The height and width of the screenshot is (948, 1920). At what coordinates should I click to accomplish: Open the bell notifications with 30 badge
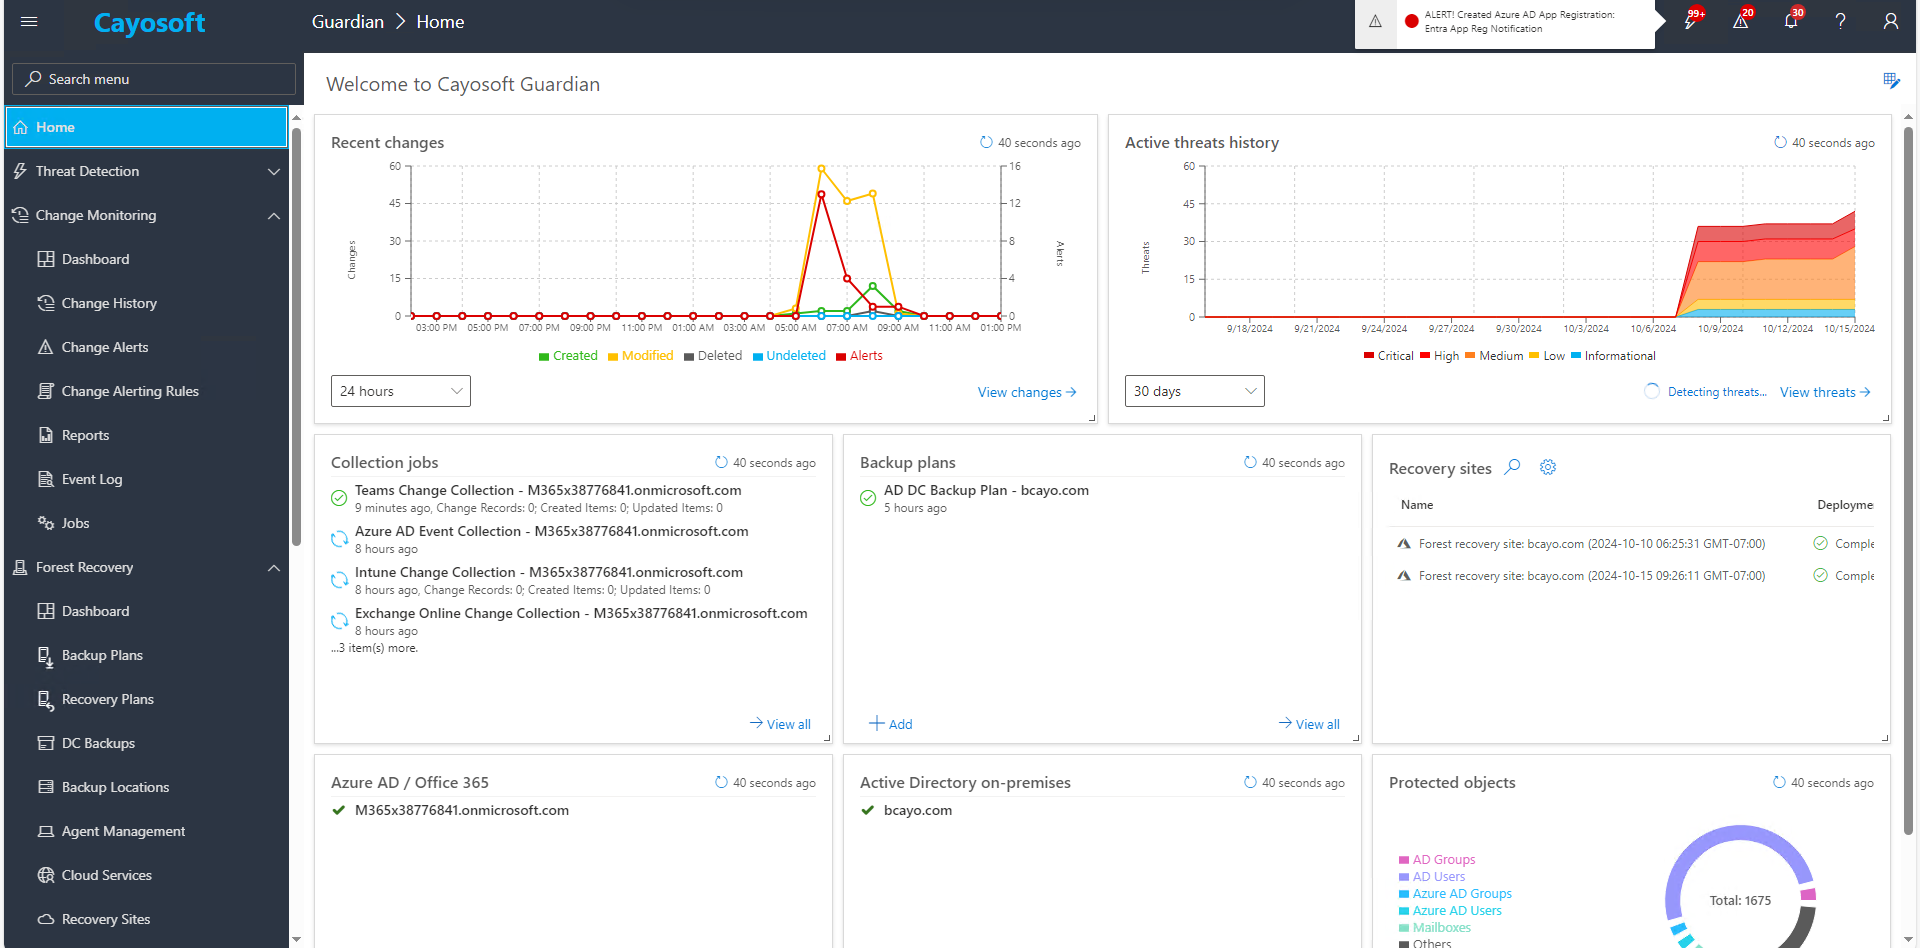point(1791,21)
